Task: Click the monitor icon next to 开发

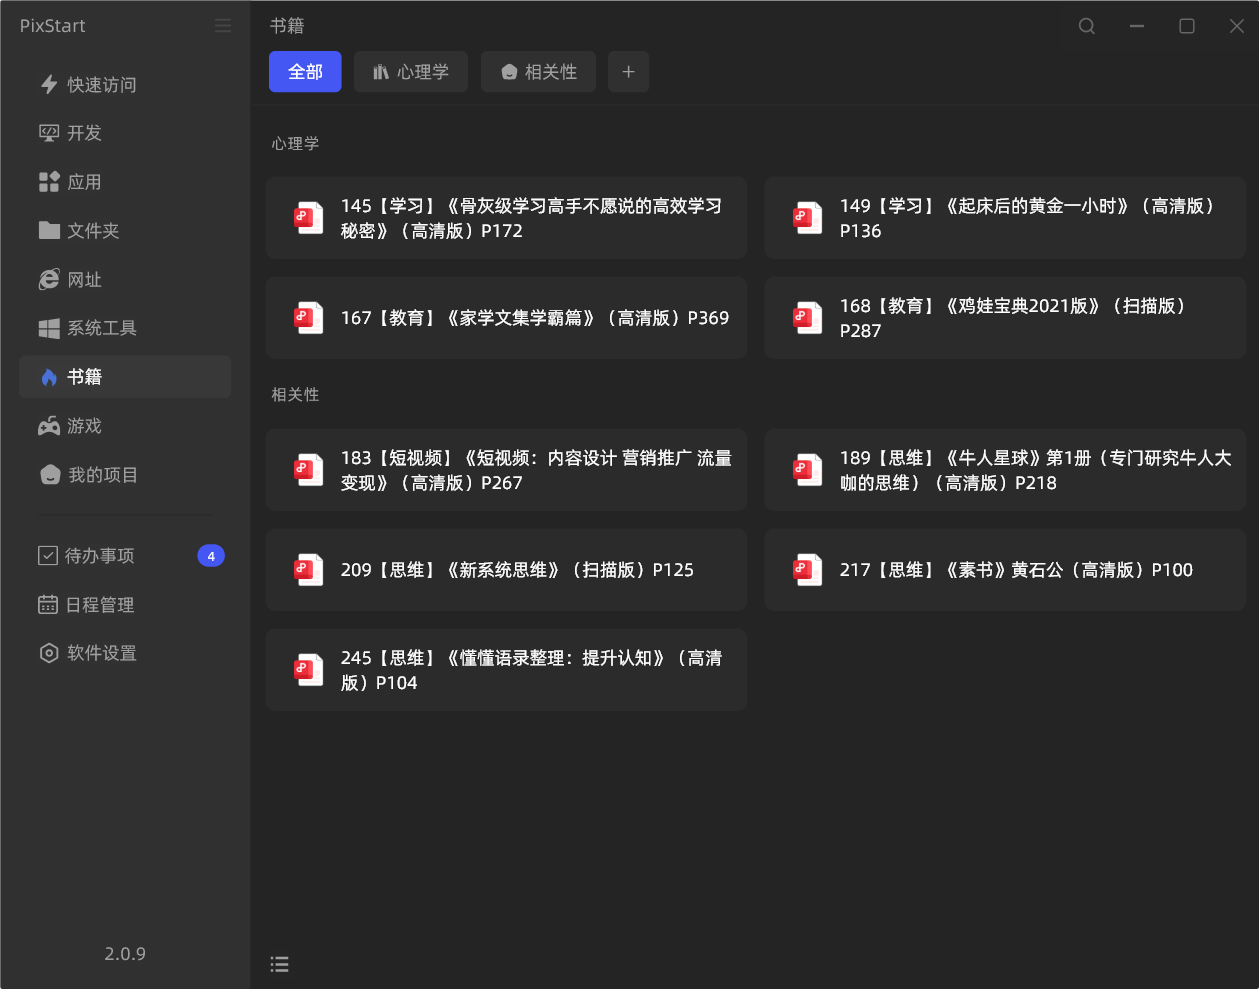Action: pyautogui.click(x=49, y=133)
